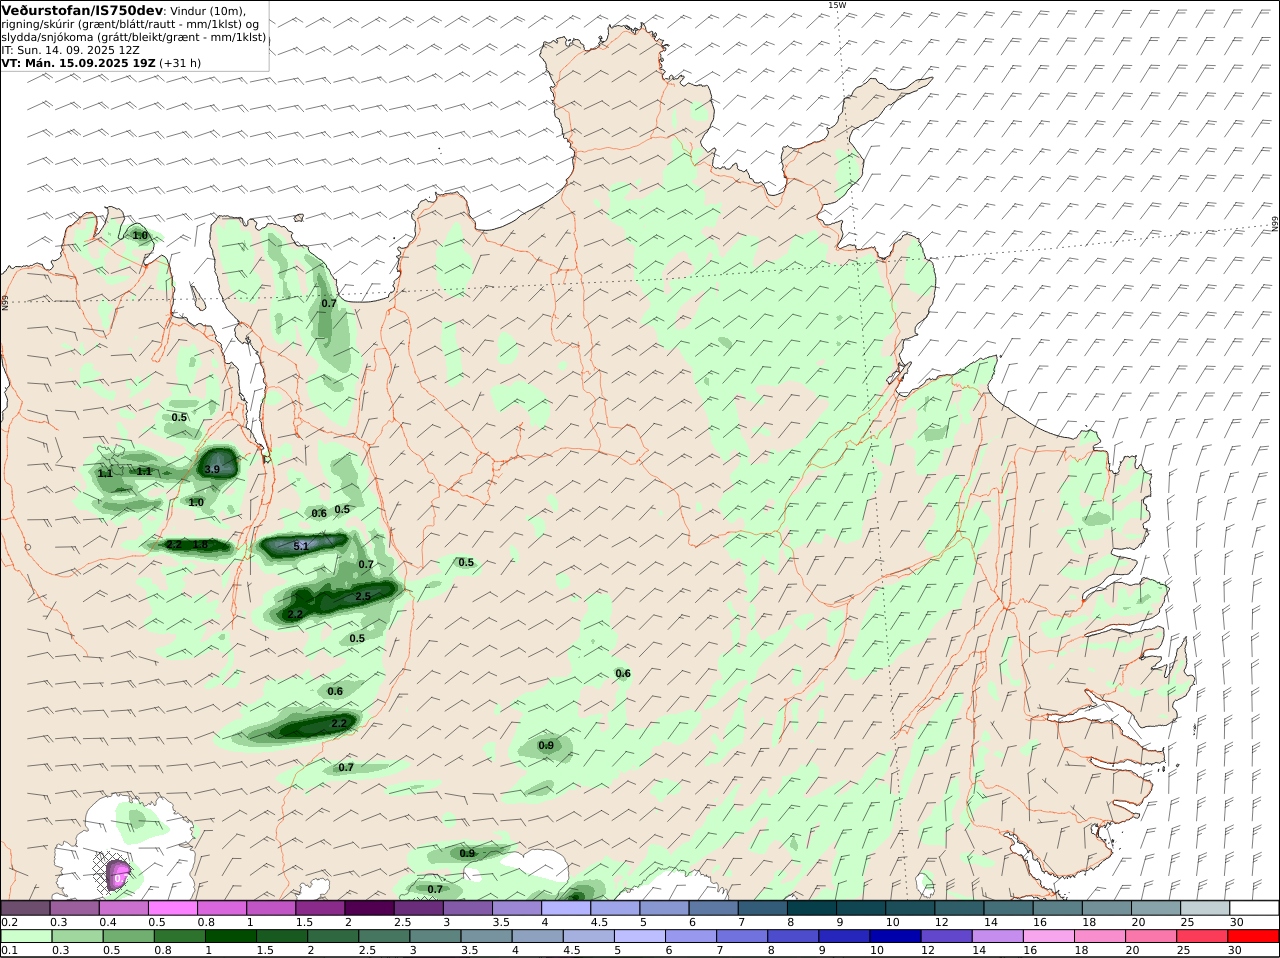Viewport: 1280px width, 958px height.
Task: Select the darkest purple swatch at 2 in the top legend
Action: pyautogui.click(x=369, y=907)
